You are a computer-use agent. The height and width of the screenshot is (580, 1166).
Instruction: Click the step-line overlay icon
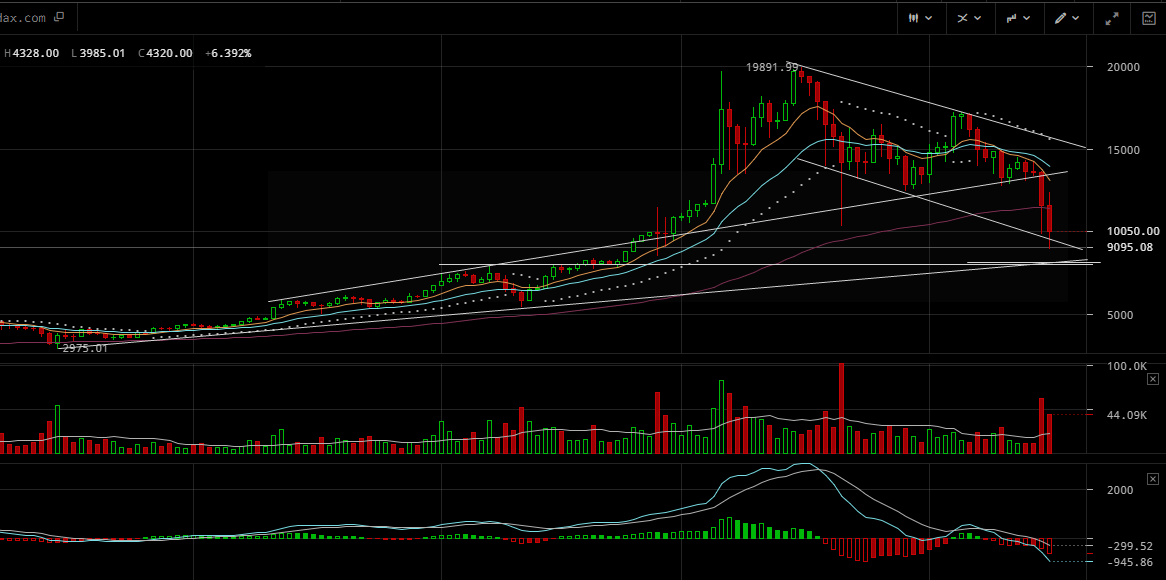pos(1012,18)
